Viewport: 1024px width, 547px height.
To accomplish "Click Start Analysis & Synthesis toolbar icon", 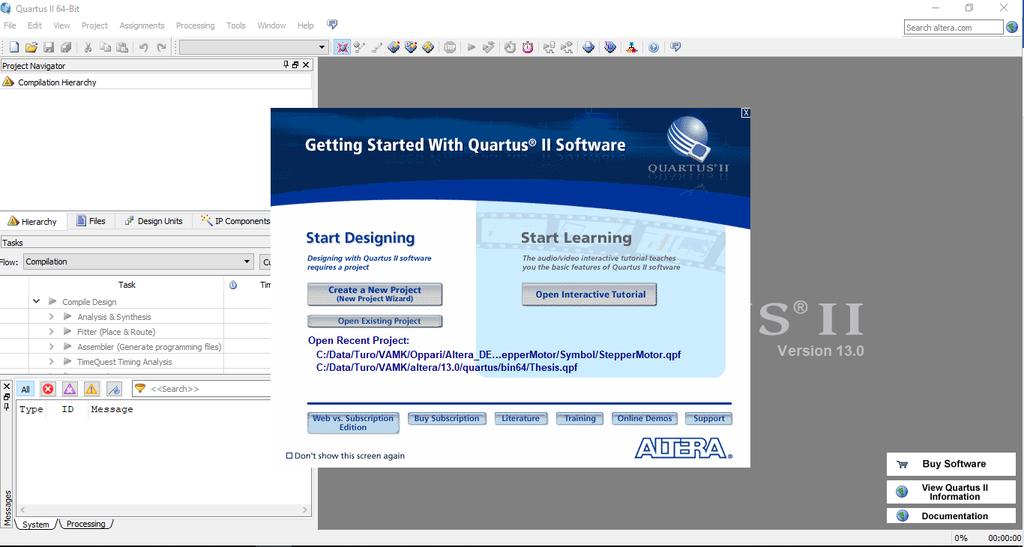I will [488, 47].
